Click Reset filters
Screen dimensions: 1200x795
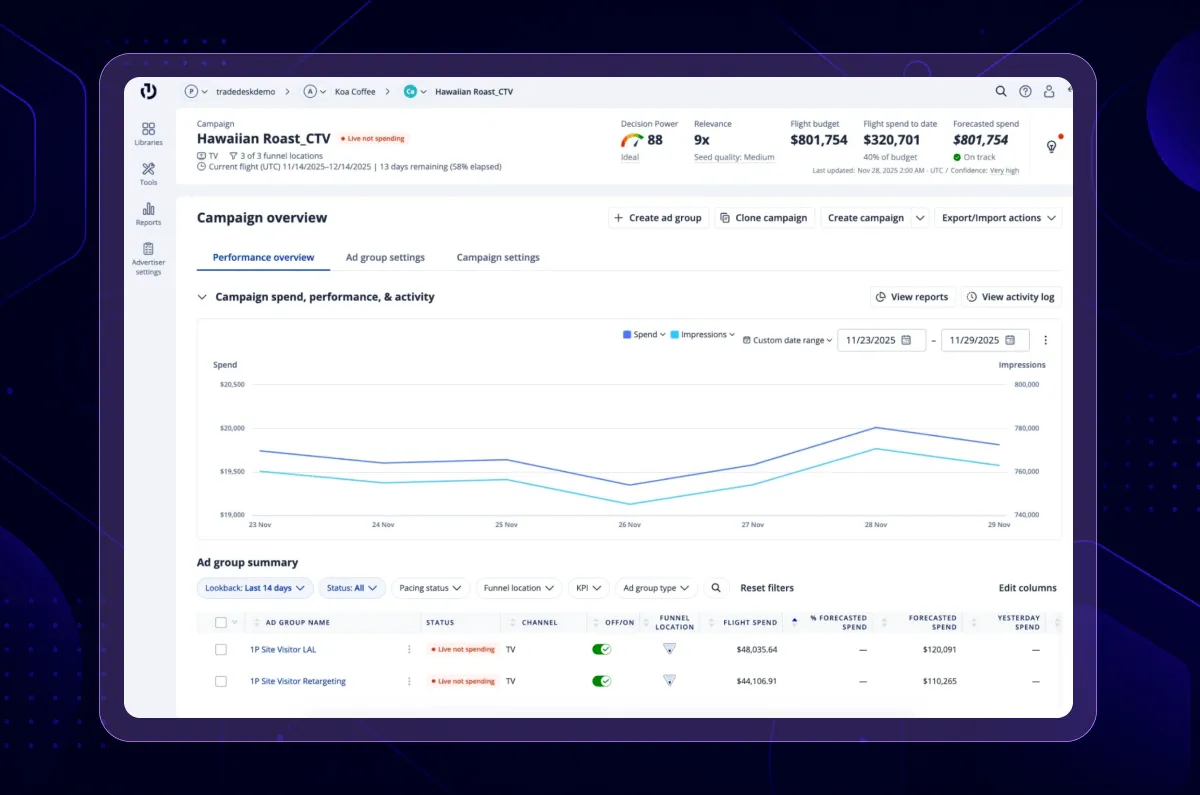(x=767, y=588)
